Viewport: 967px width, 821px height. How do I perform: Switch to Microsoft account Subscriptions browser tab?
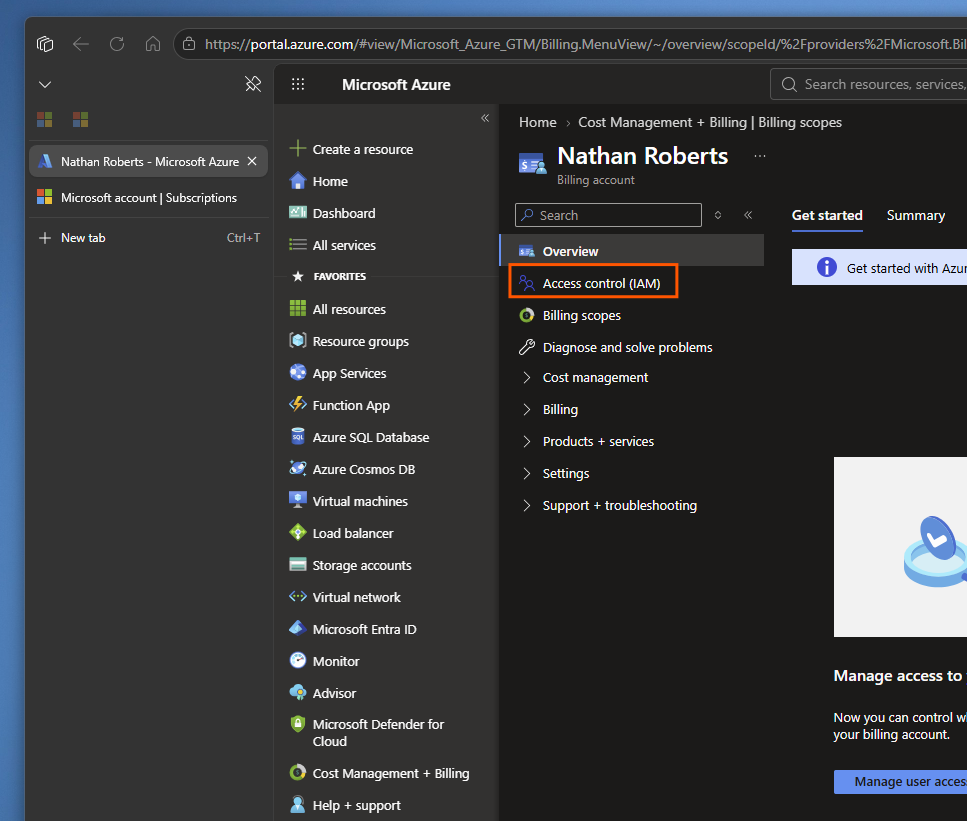(149, 197)
